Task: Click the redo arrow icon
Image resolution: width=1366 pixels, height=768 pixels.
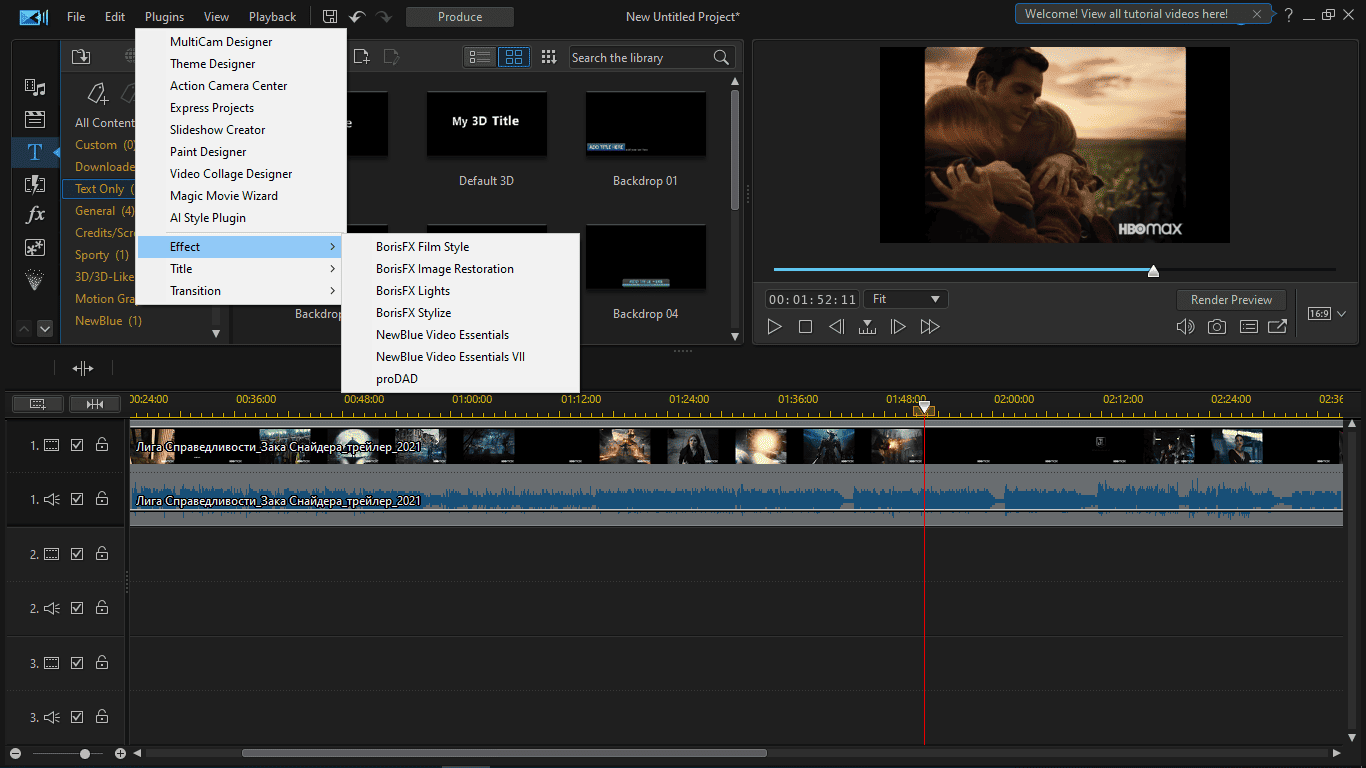Action: (x=384, y=17)
